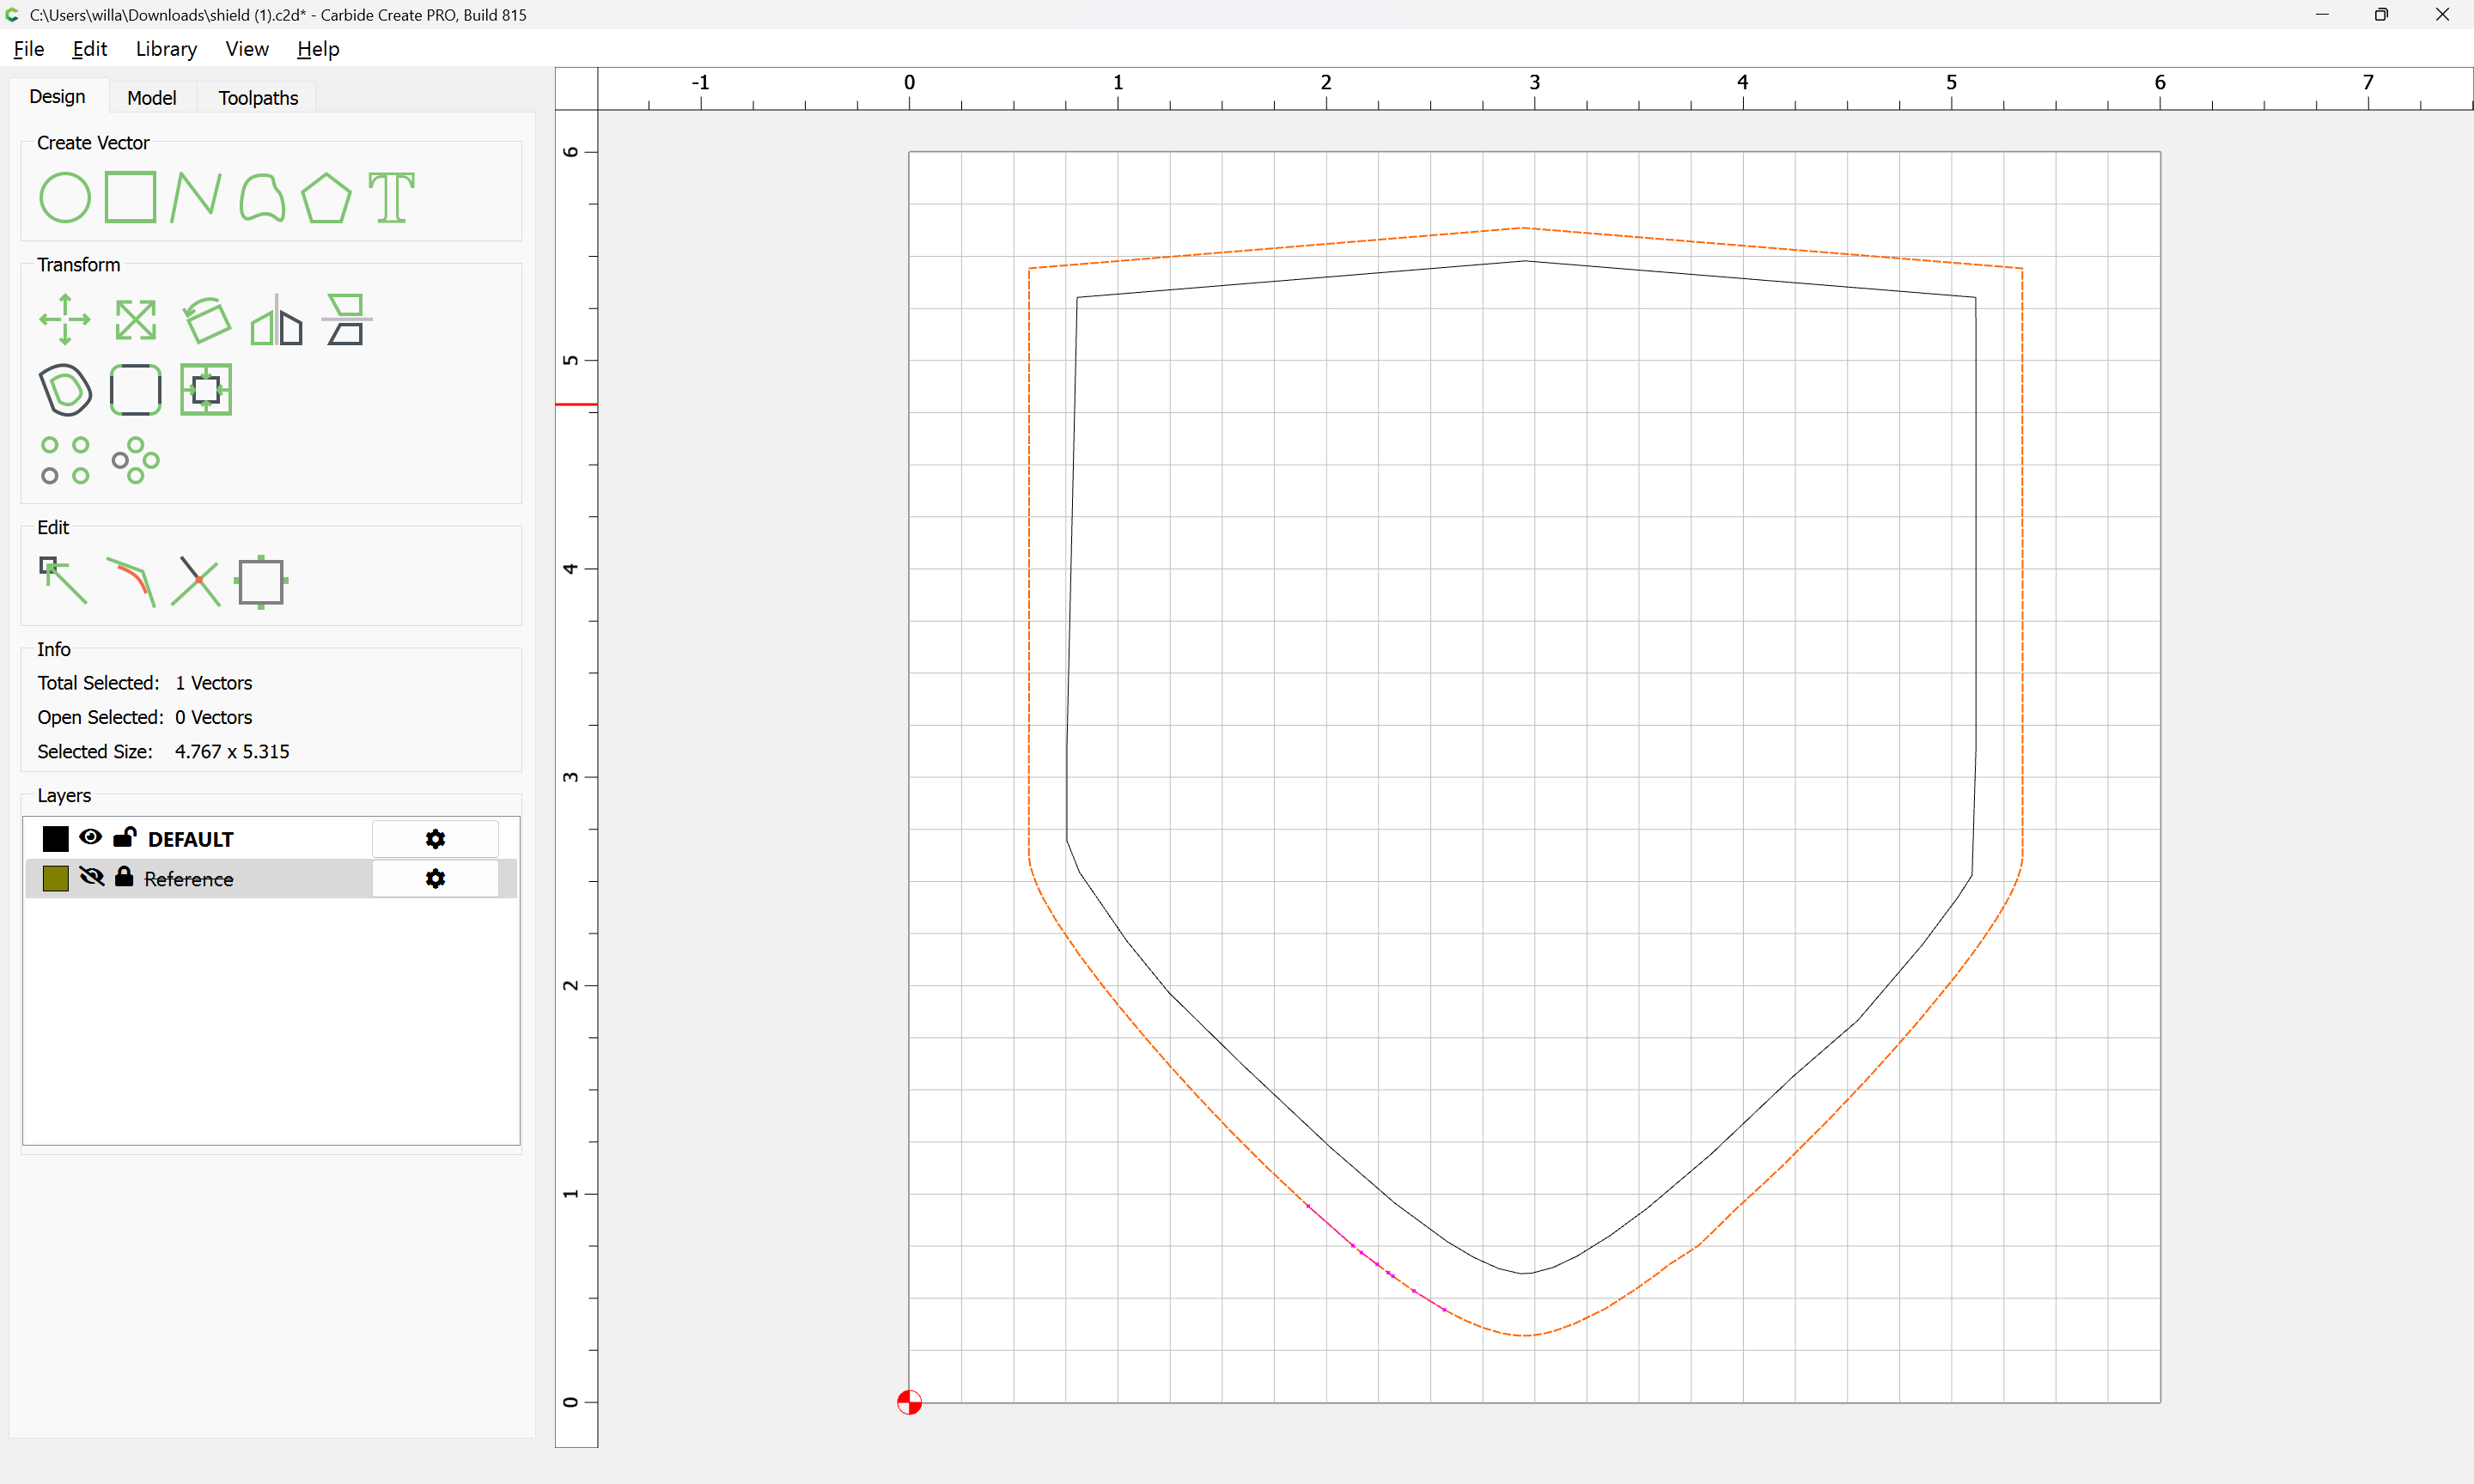The image size is (2474, 1484).
Task: Select the Text tool
Action: coord(391,197)
